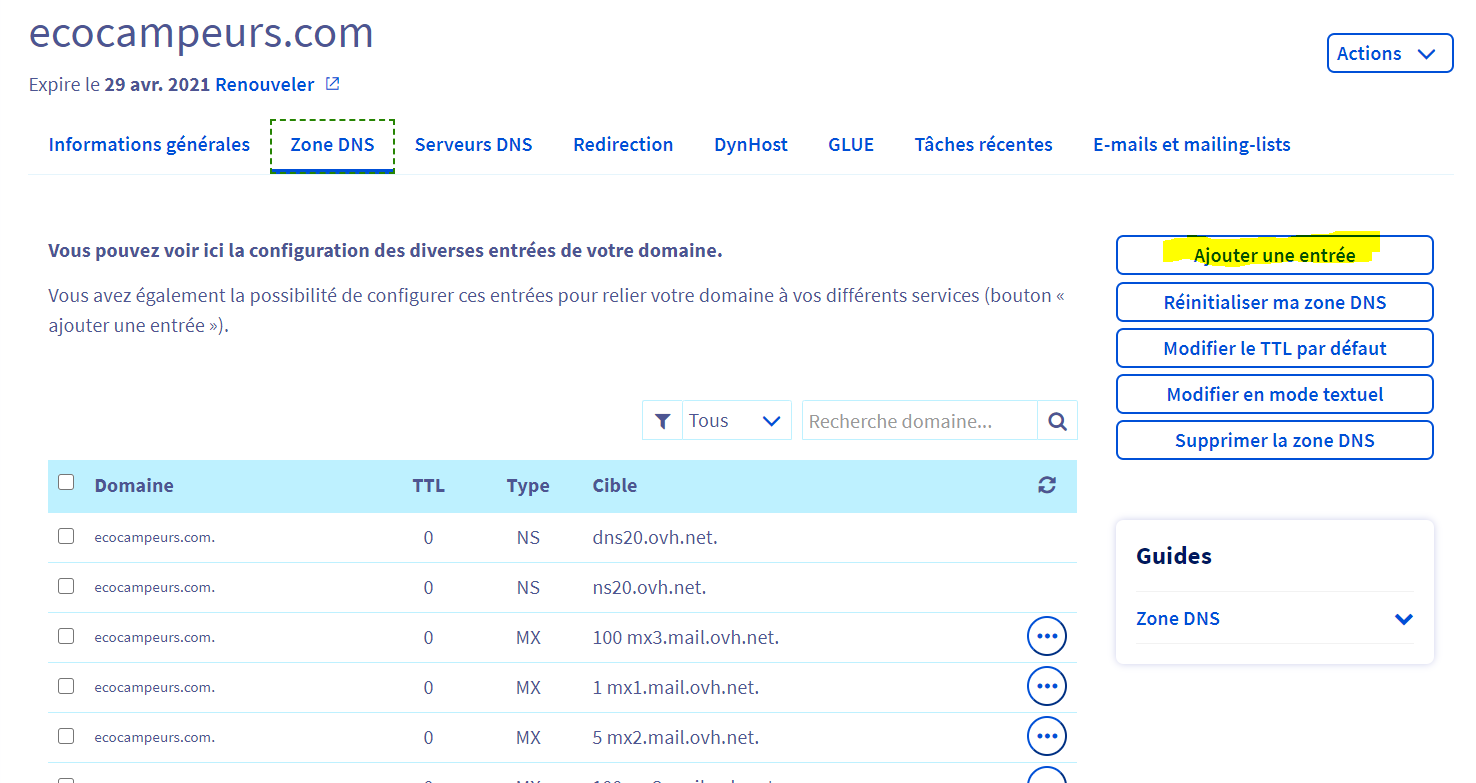Open actions menu for mx1.mail.ovh.net row
The width and height of the screenshot is (1476, 783).
pyautogui.click(x=1046, y=686)
